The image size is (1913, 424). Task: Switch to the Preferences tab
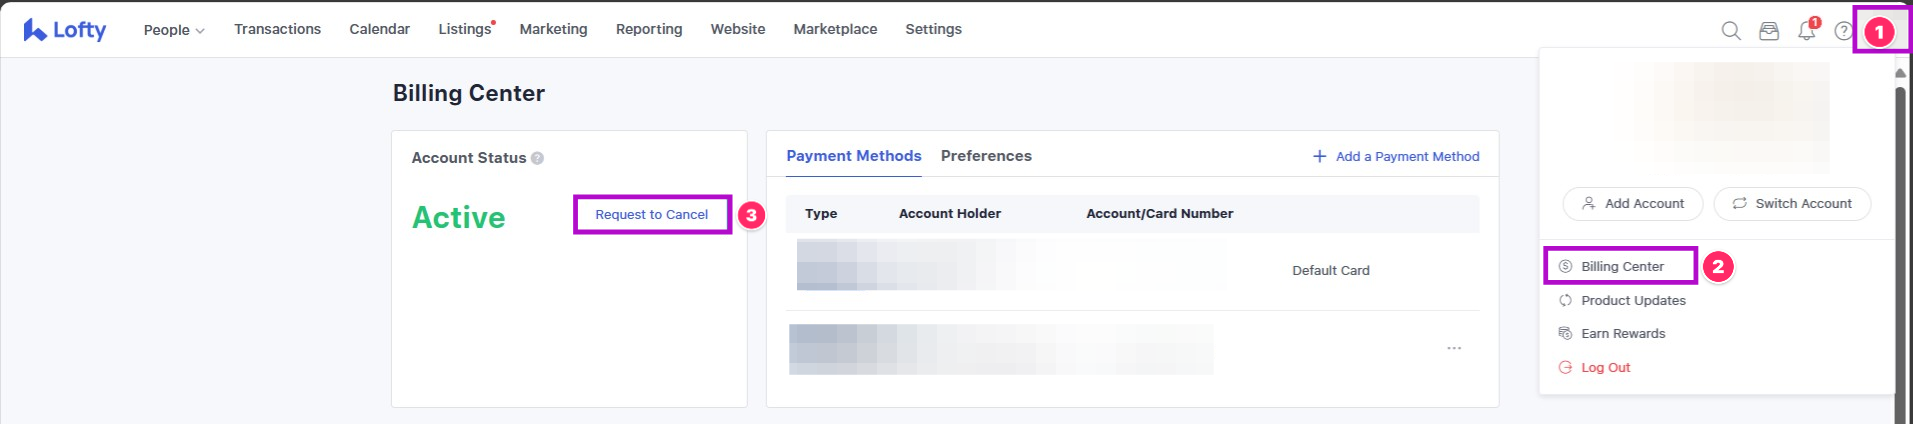[985, 156]
